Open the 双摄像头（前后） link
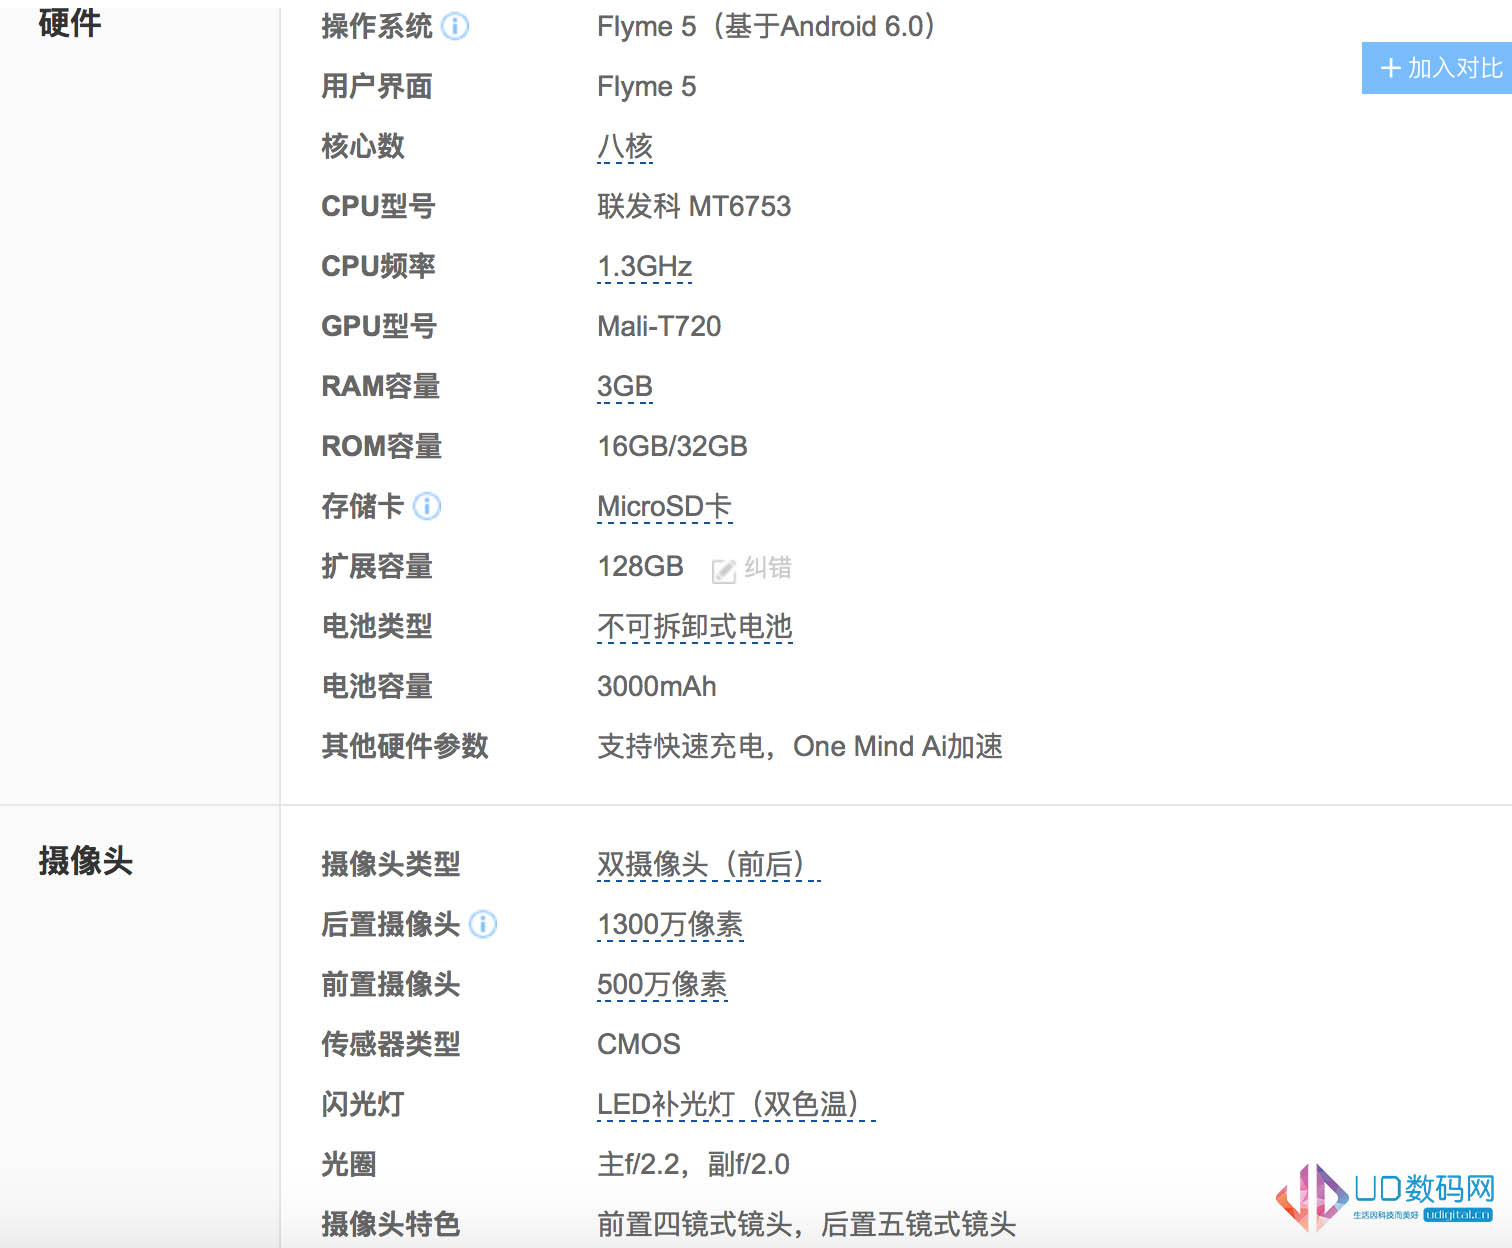 709,864
